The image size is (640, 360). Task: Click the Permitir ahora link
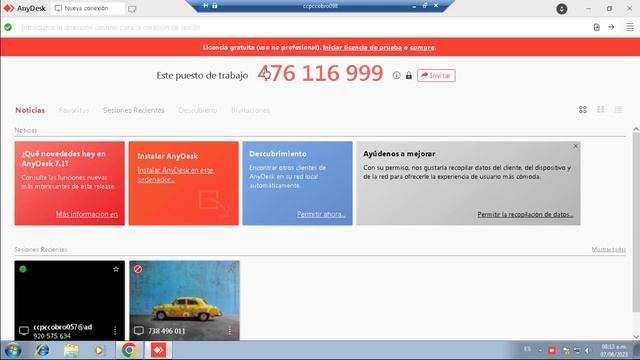(x=321, y=214)
